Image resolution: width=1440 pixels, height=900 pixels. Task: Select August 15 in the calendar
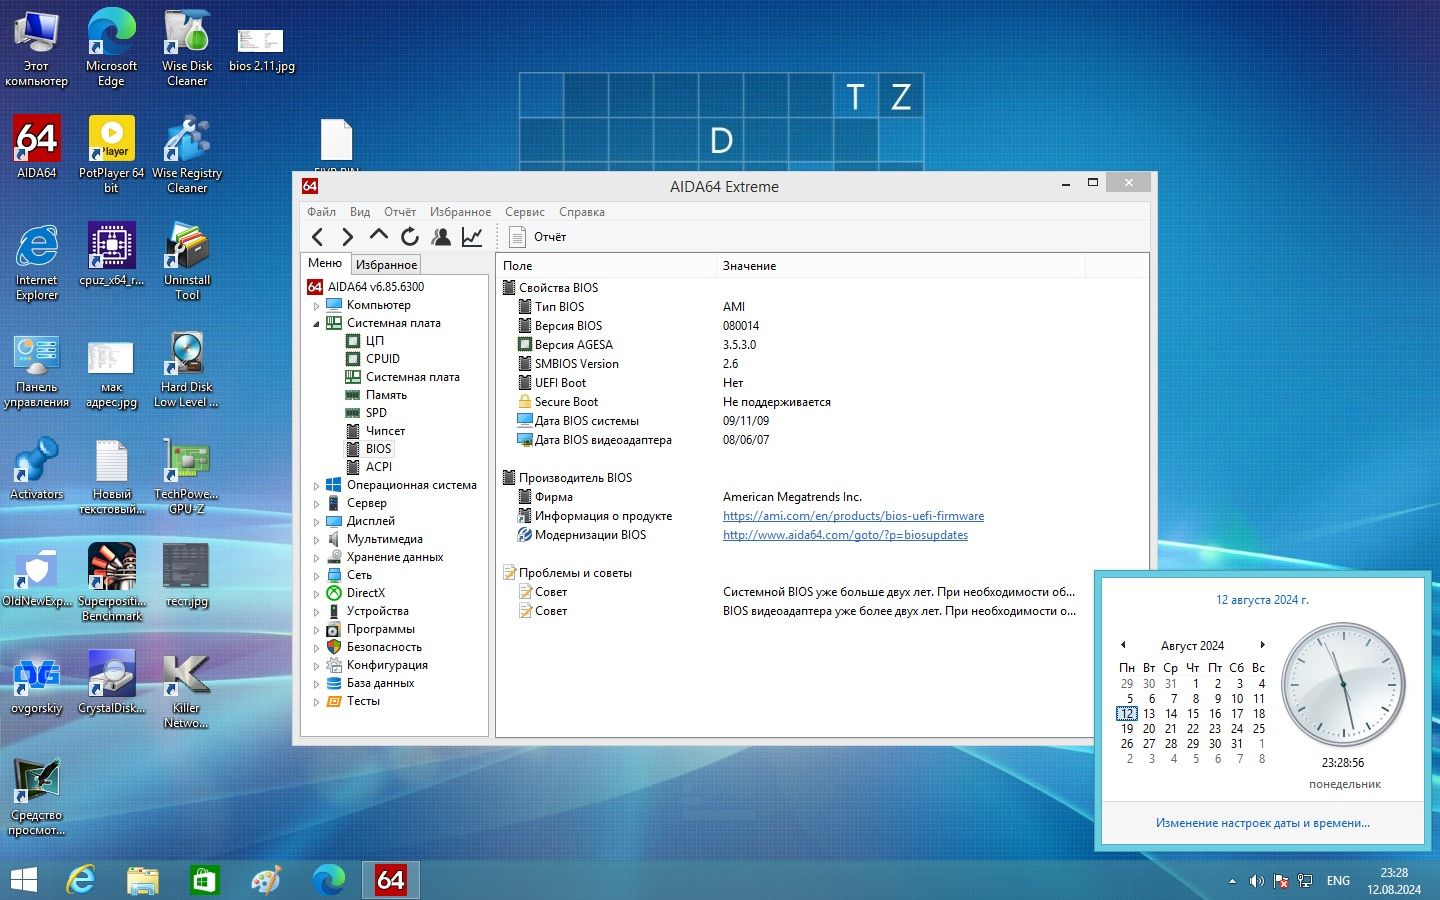1193,714
